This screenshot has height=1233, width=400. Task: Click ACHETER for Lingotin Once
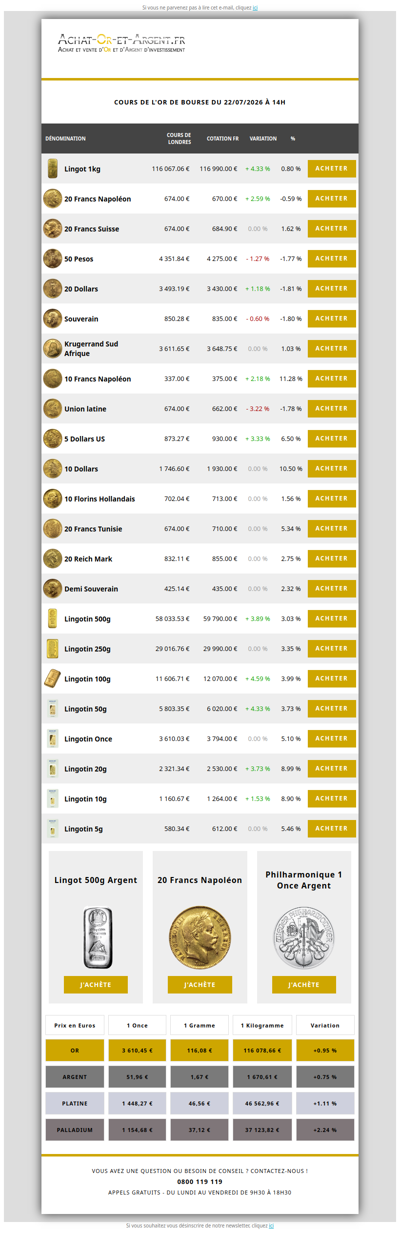331,739
